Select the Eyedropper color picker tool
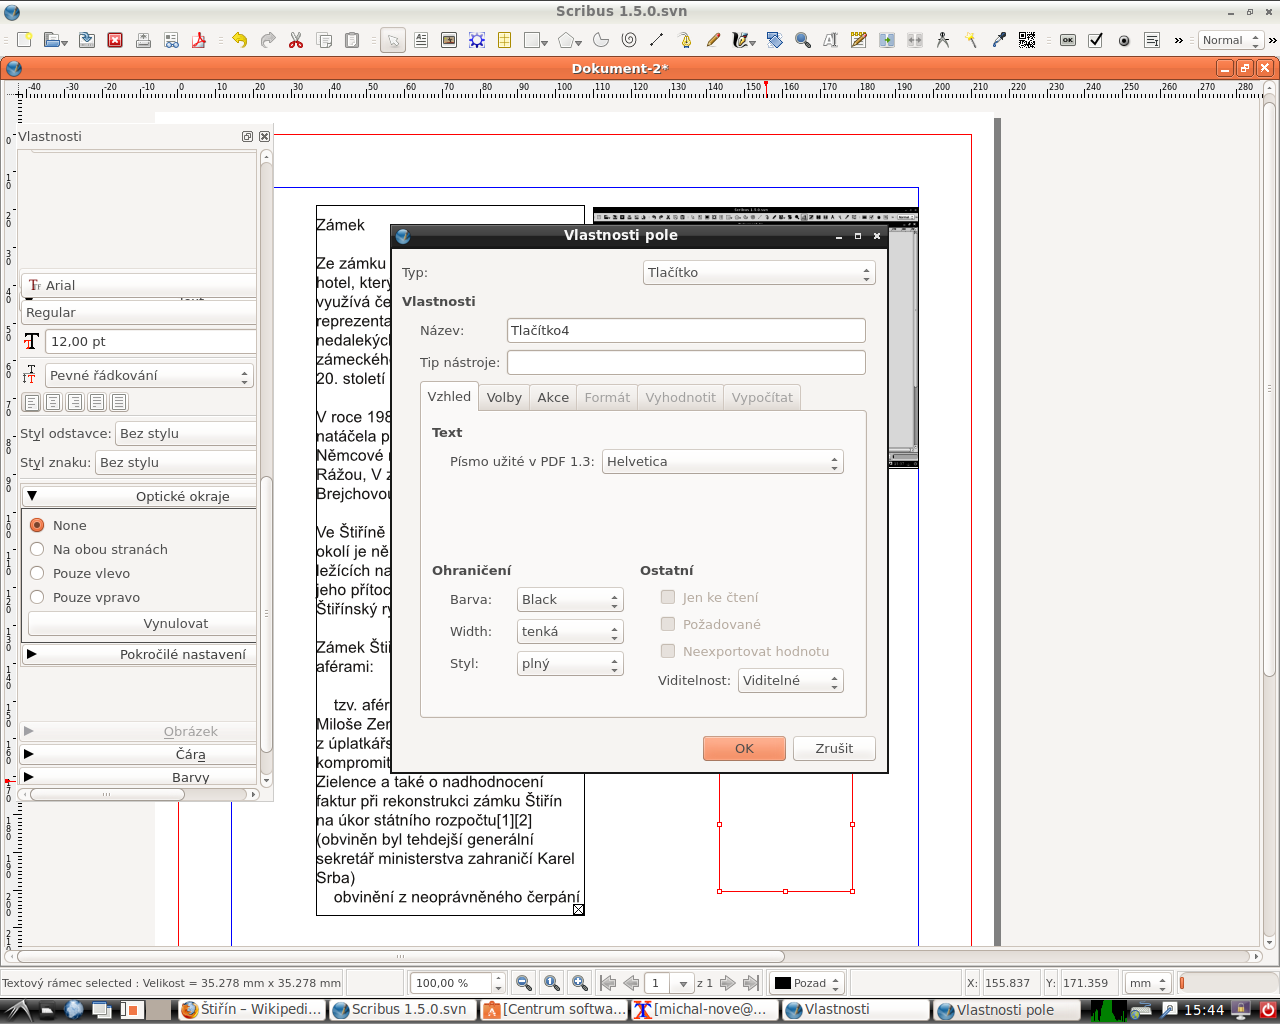 pos(998,40)
